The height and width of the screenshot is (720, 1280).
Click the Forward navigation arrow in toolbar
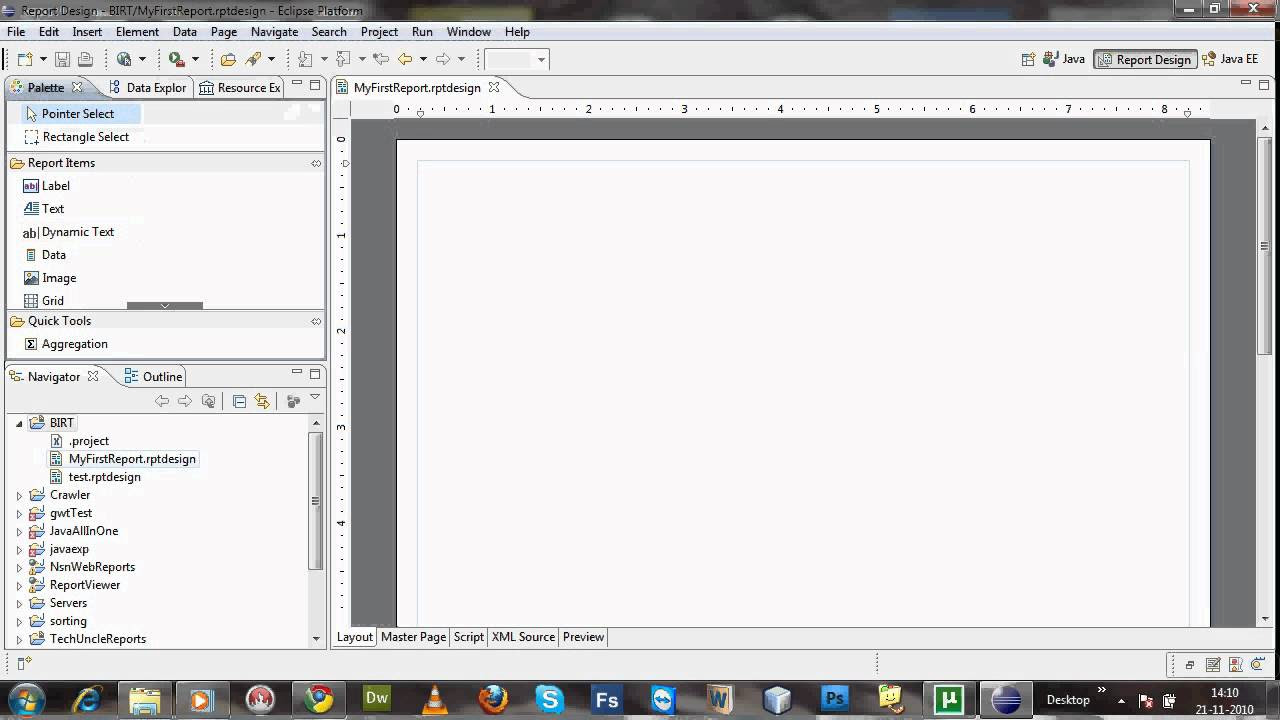point(443,60)
